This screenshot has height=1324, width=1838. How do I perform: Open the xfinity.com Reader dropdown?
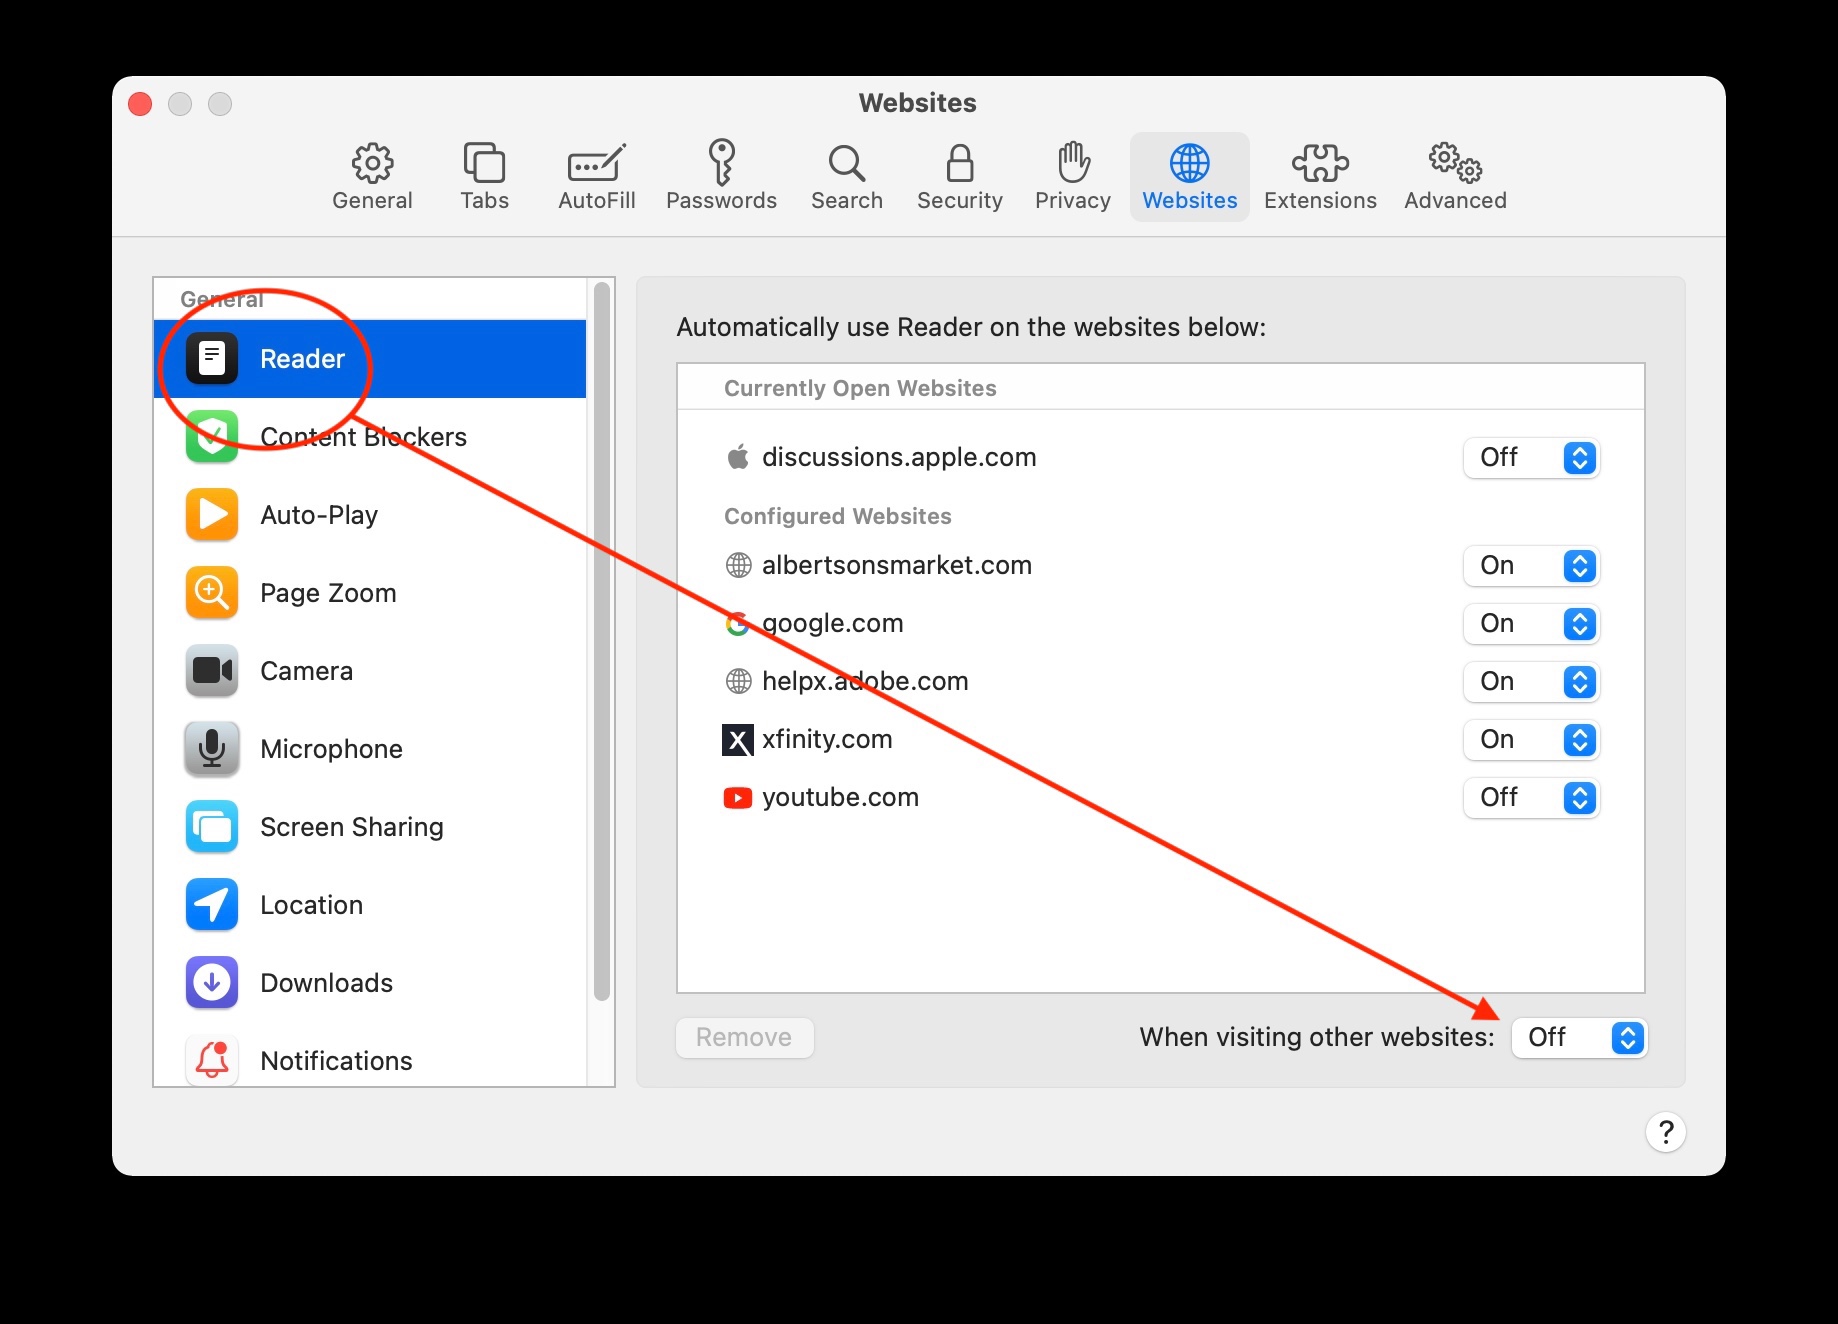pyautogui.click(x=1531, y=740)
